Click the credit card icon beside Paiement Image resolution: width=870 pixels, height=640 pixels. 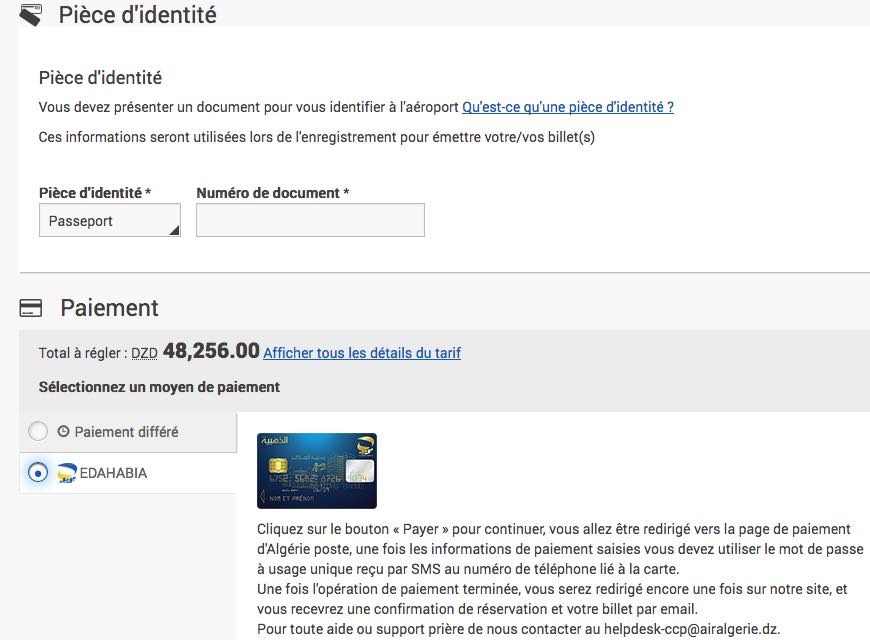click(31, 308)
